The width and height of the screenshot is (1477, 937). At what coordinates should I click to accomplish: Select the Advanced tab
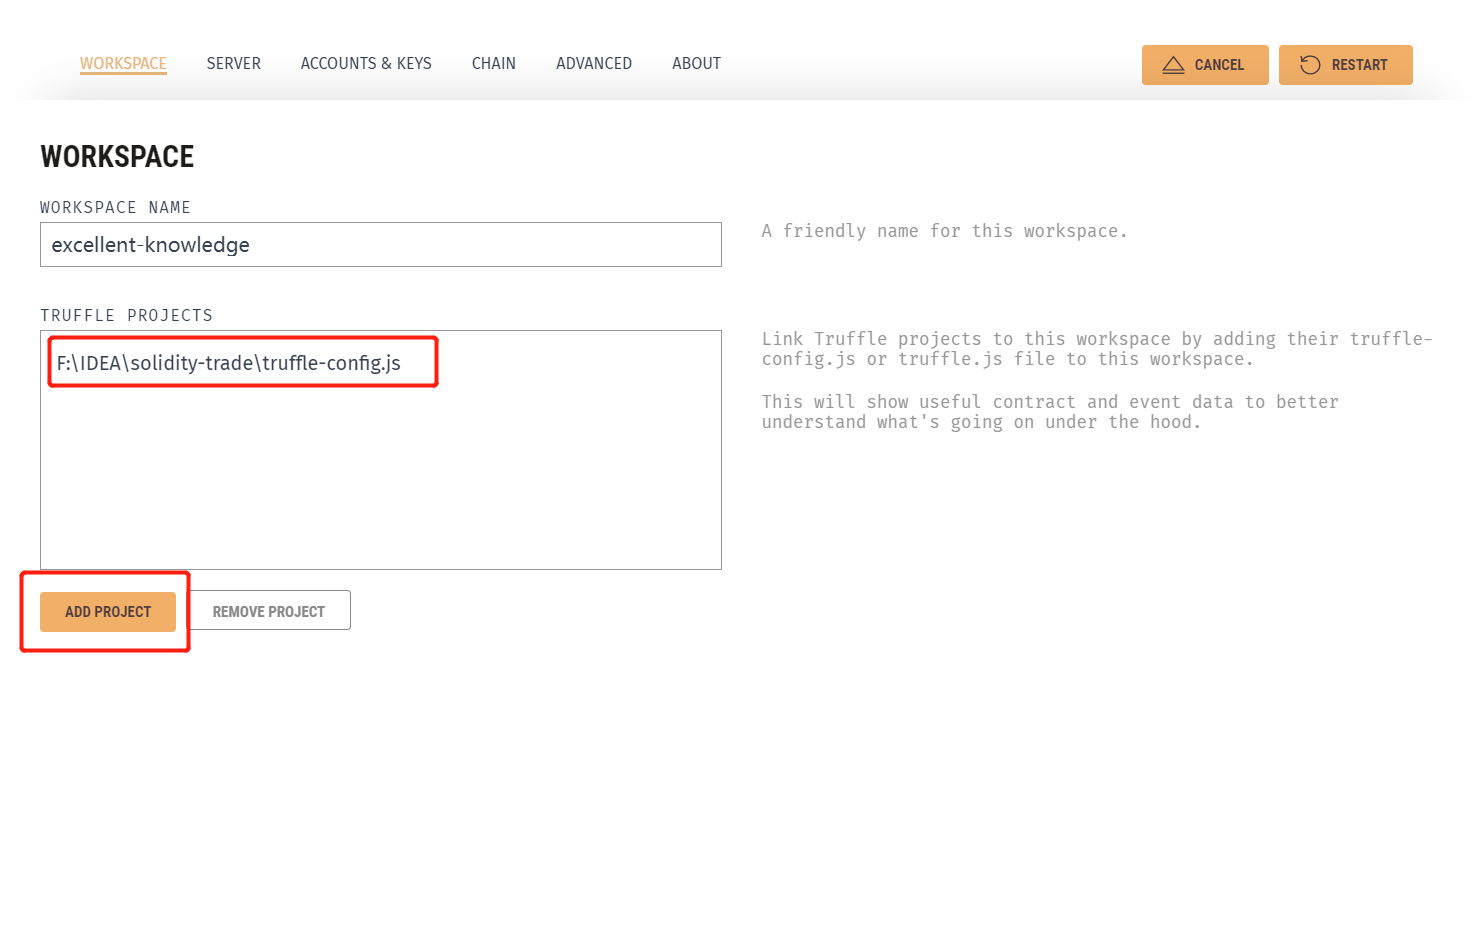[594, 63]
